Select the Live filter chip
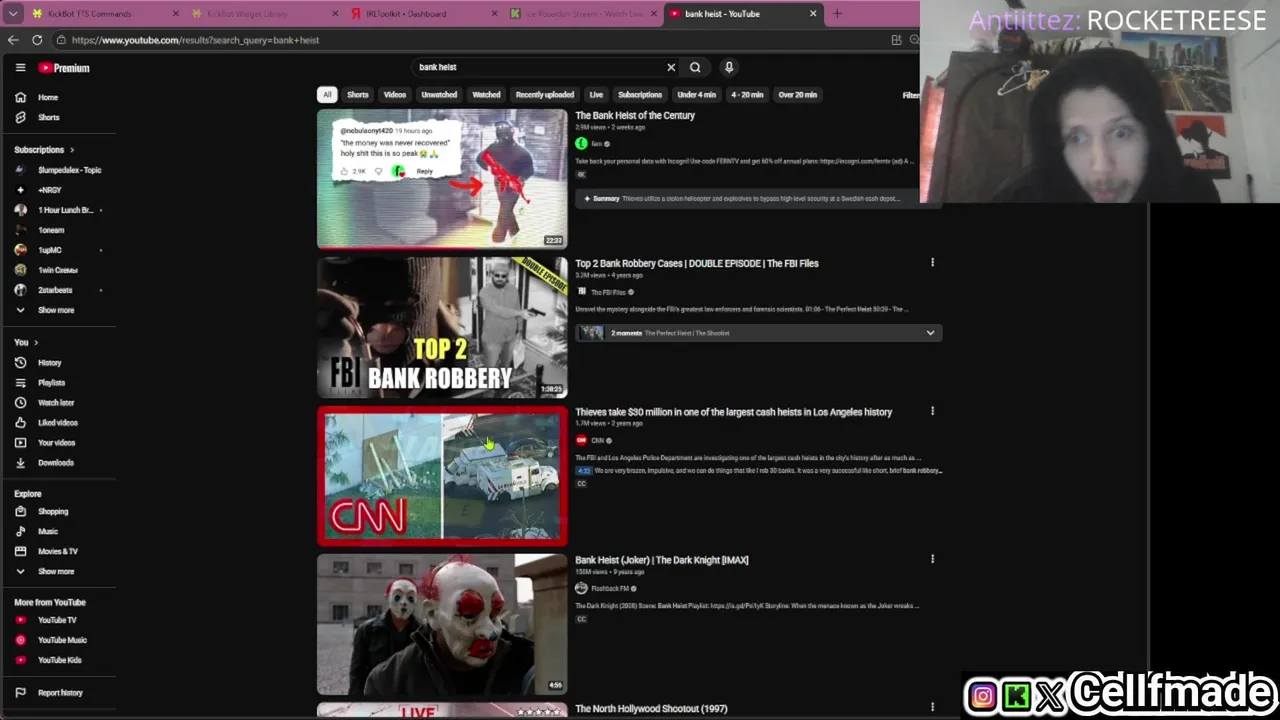Image resolution: width=1280 pixels, height=720 pixels. click(x=596, y=94)
